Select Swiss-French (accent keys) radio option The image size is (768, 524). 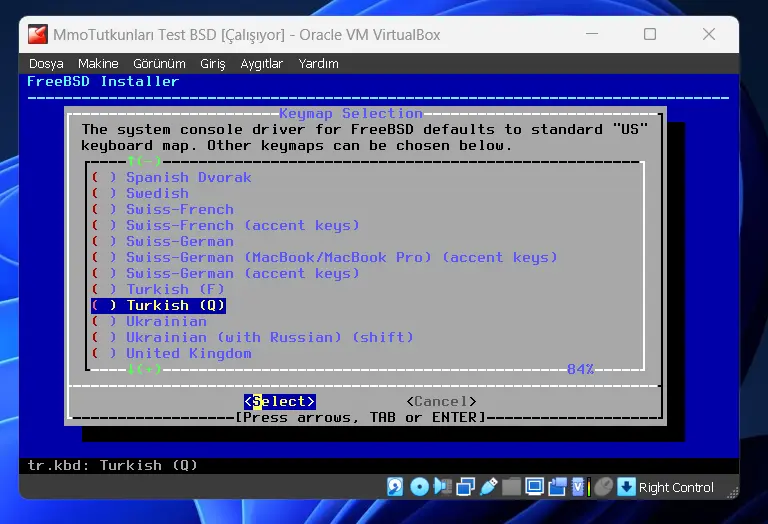[x=225, y=225]
